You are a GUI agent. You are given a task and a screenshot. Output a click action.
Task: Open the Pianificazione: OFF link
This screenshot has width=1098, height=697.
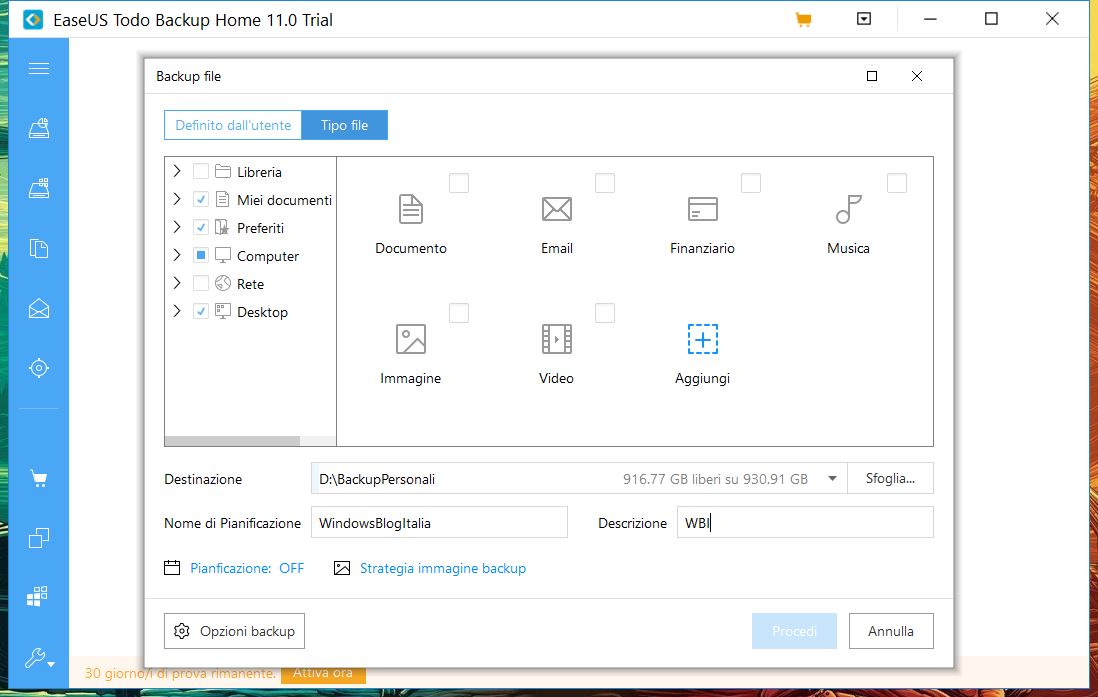coord(247,568)
